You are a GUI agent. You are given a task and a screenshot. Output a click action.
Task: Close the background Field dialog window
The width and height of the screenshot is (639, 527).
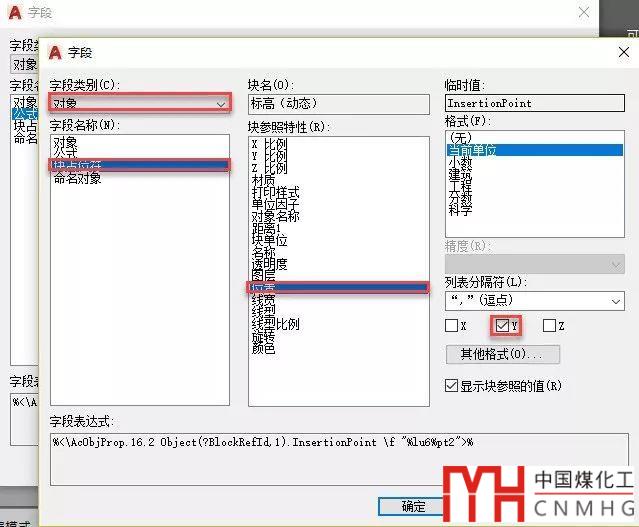click(584, 12)
